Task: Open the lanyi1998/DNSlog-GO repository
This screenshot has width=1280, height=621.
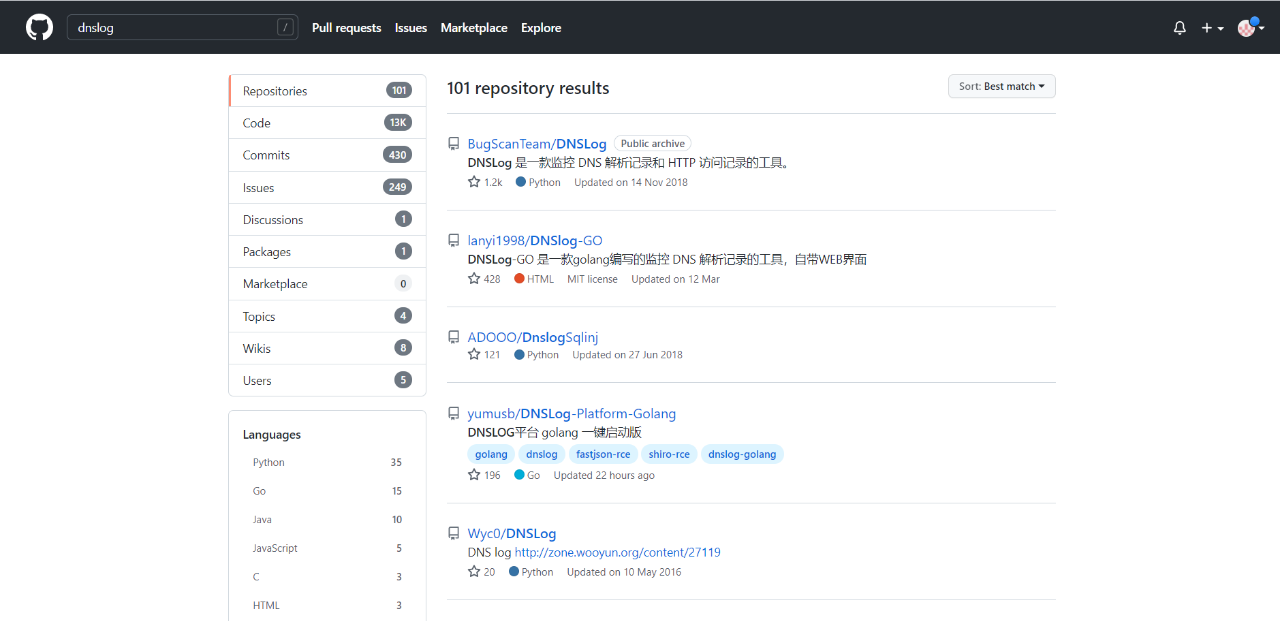Action: point(535,241)
